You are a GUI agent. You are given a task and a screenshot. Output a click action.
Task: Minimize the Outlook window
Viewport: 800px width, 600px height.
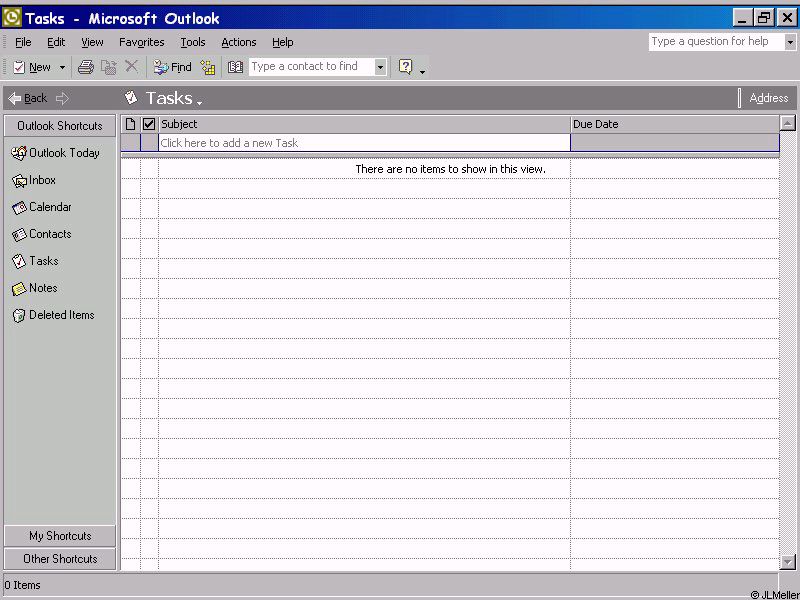point(742,18)
